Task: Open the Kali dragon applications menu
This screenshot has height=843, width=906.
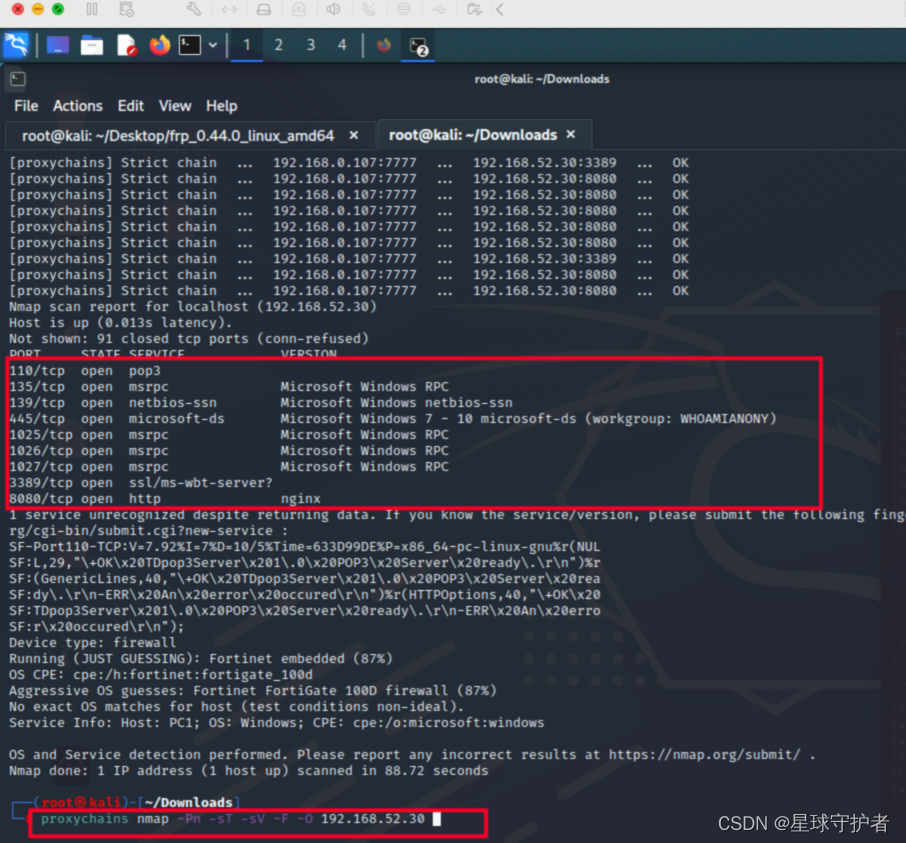Action: tap(16, 45)
